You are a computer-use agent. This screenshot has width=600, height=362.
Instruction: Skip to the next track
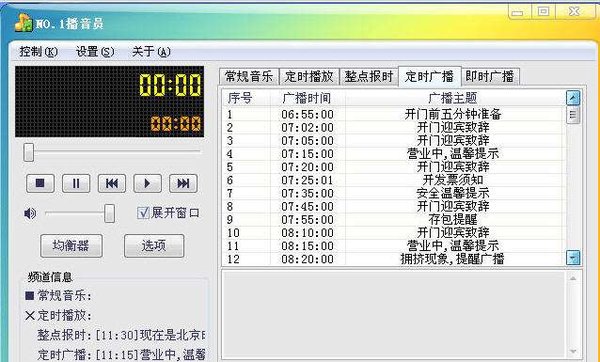(x=183, y=183)
